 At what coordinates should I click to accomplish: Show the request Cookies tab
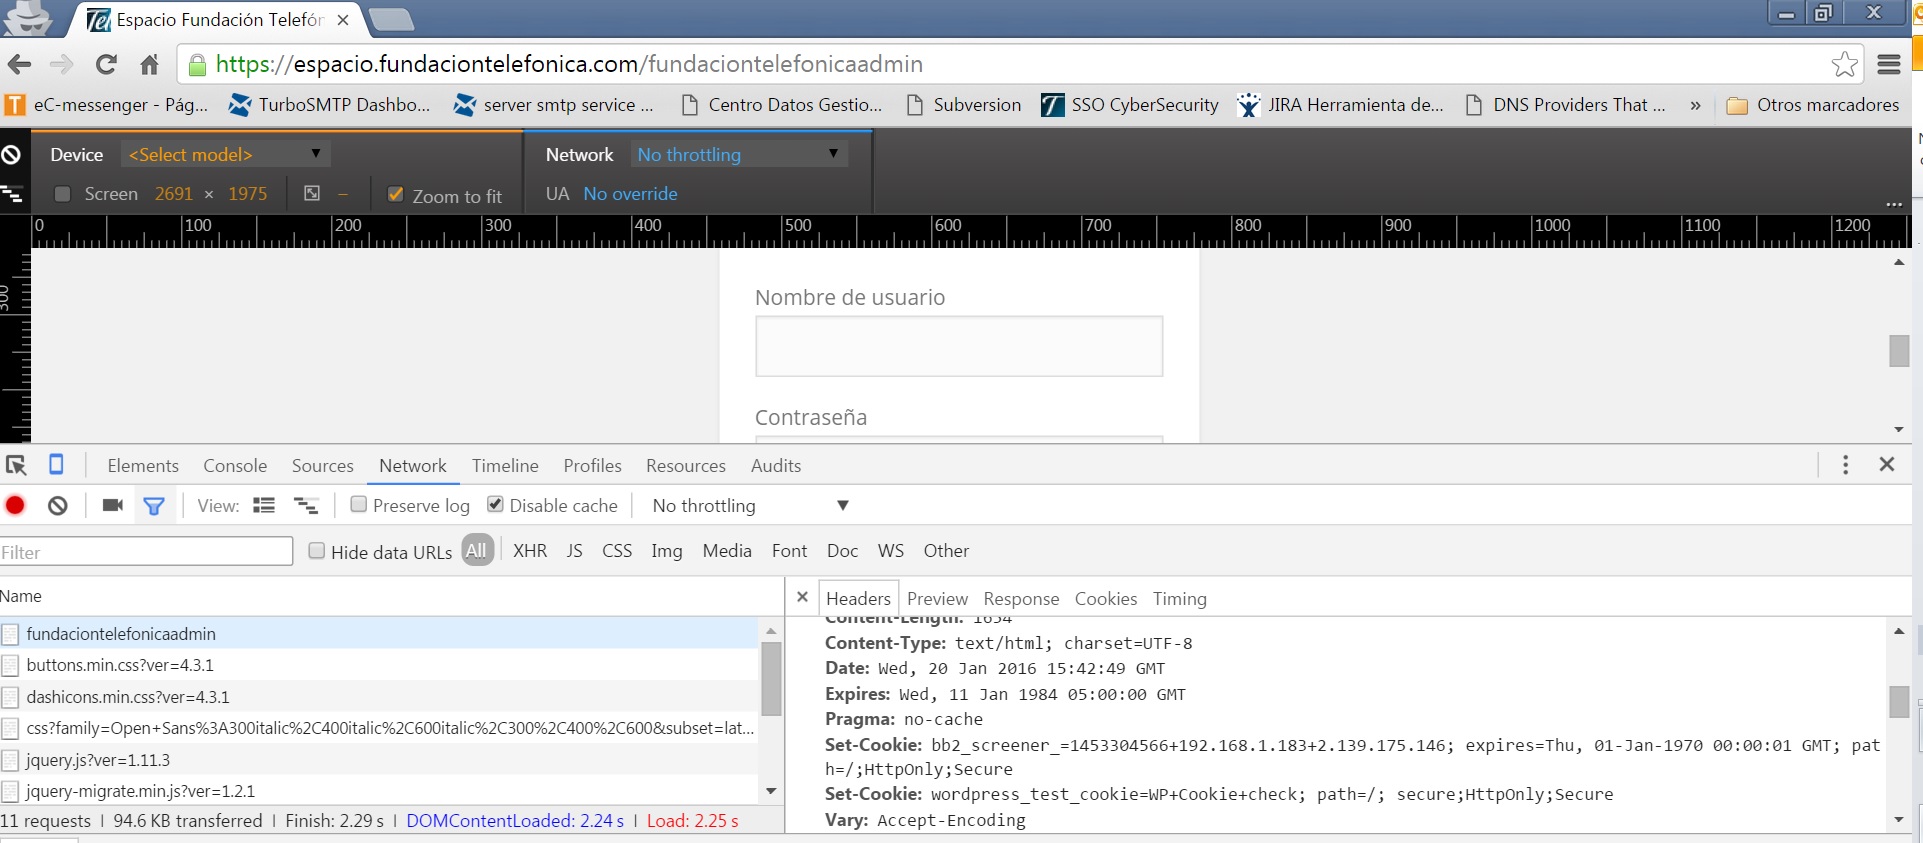pos(1106,598)
